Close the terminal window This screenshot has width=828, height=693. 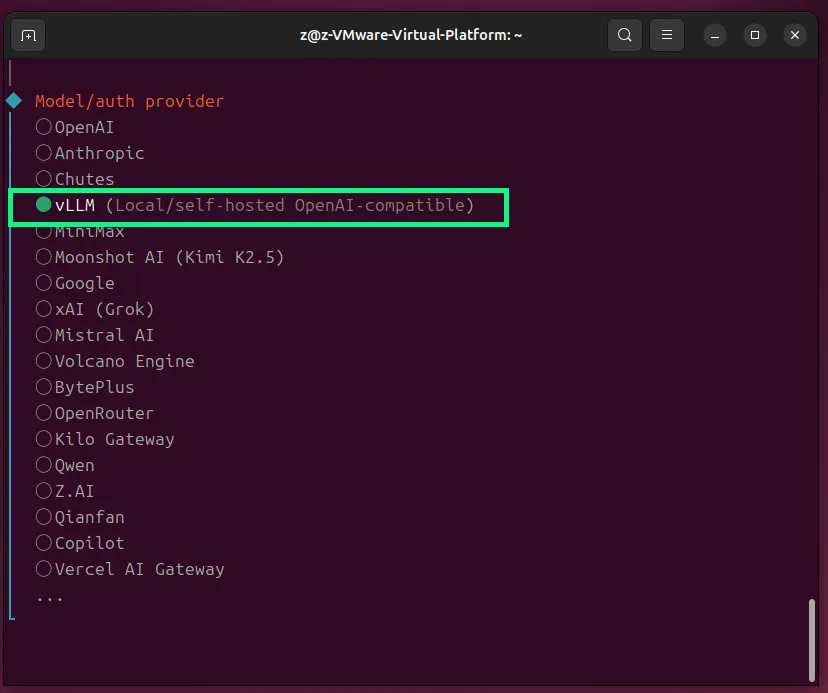click(x=795, y=35)
